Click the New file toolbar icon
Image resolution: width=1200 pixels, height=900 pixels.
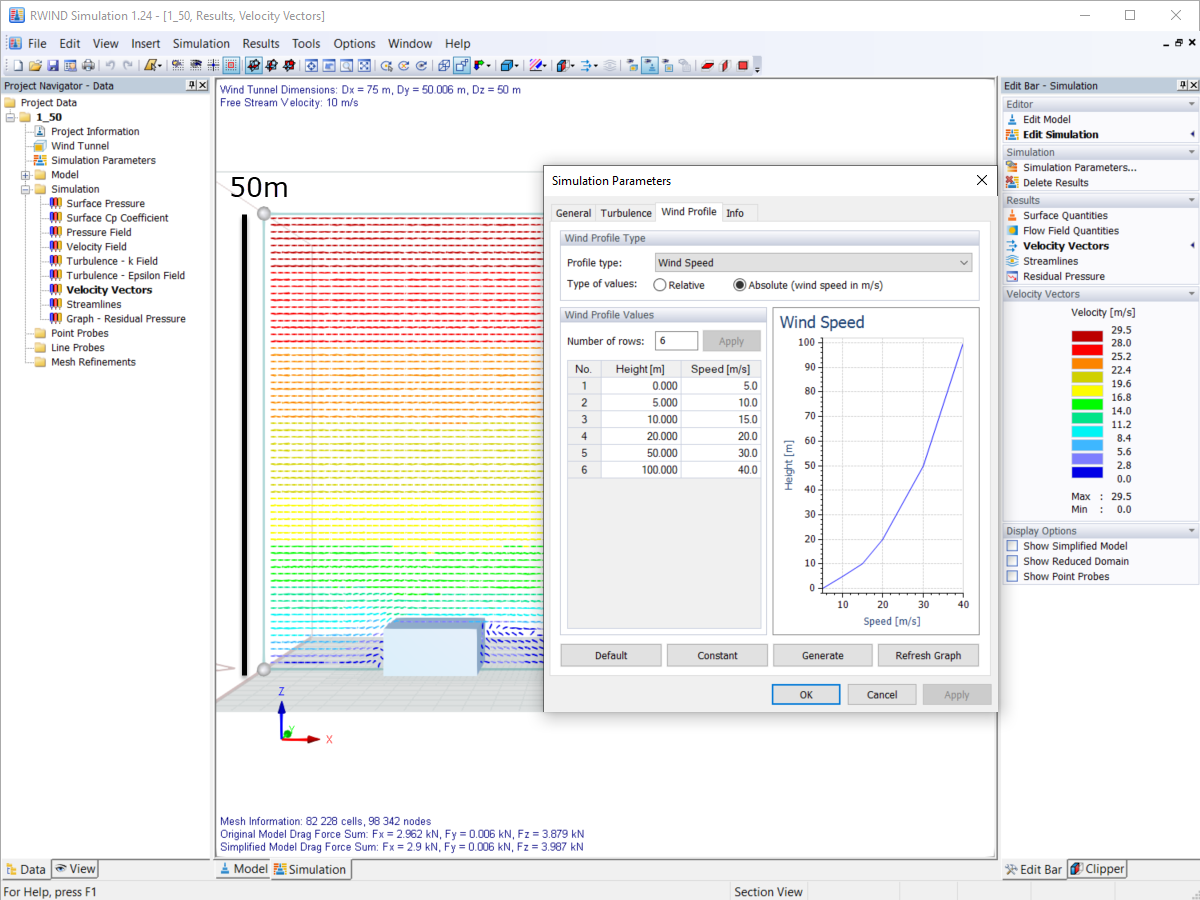(x=18, y=66)
